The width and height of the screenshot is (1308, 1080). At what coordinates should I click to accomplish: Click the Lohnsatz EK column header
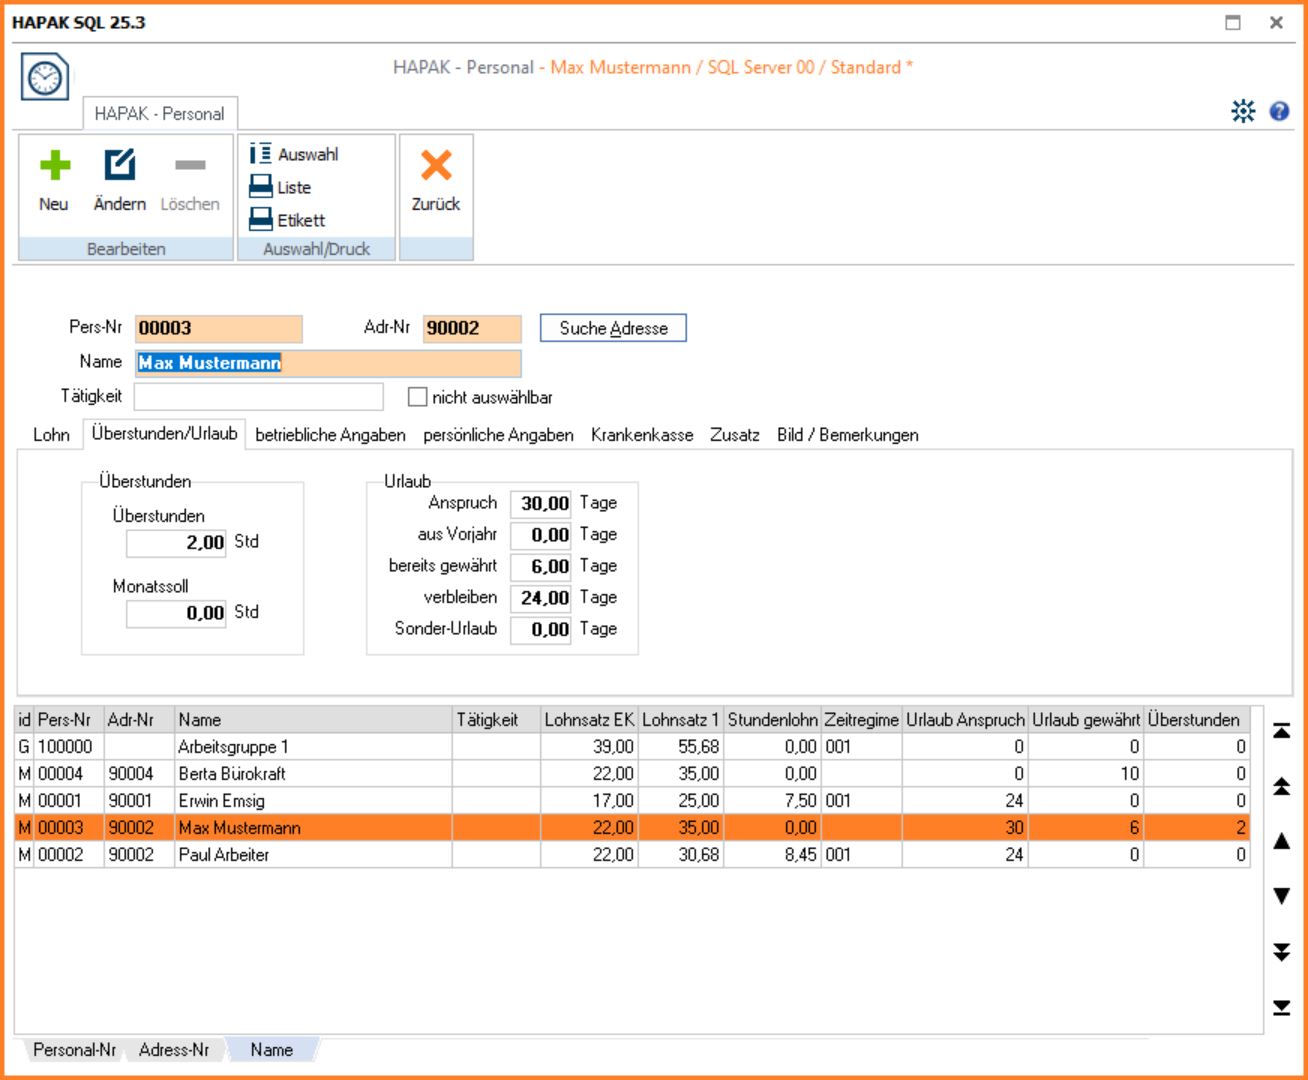point(588,720)
